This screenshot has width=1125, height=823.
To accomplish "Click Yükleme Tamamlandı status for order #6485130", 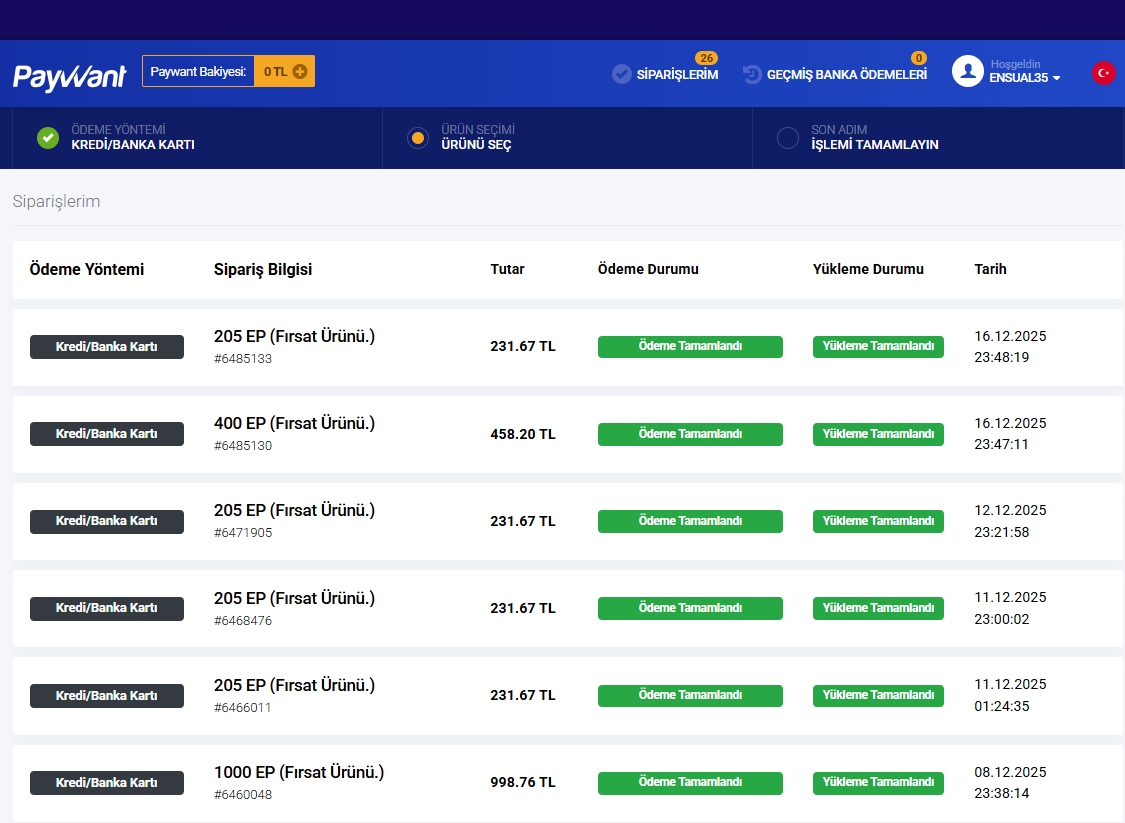I will pyautogui.click(x=878, y=434).
